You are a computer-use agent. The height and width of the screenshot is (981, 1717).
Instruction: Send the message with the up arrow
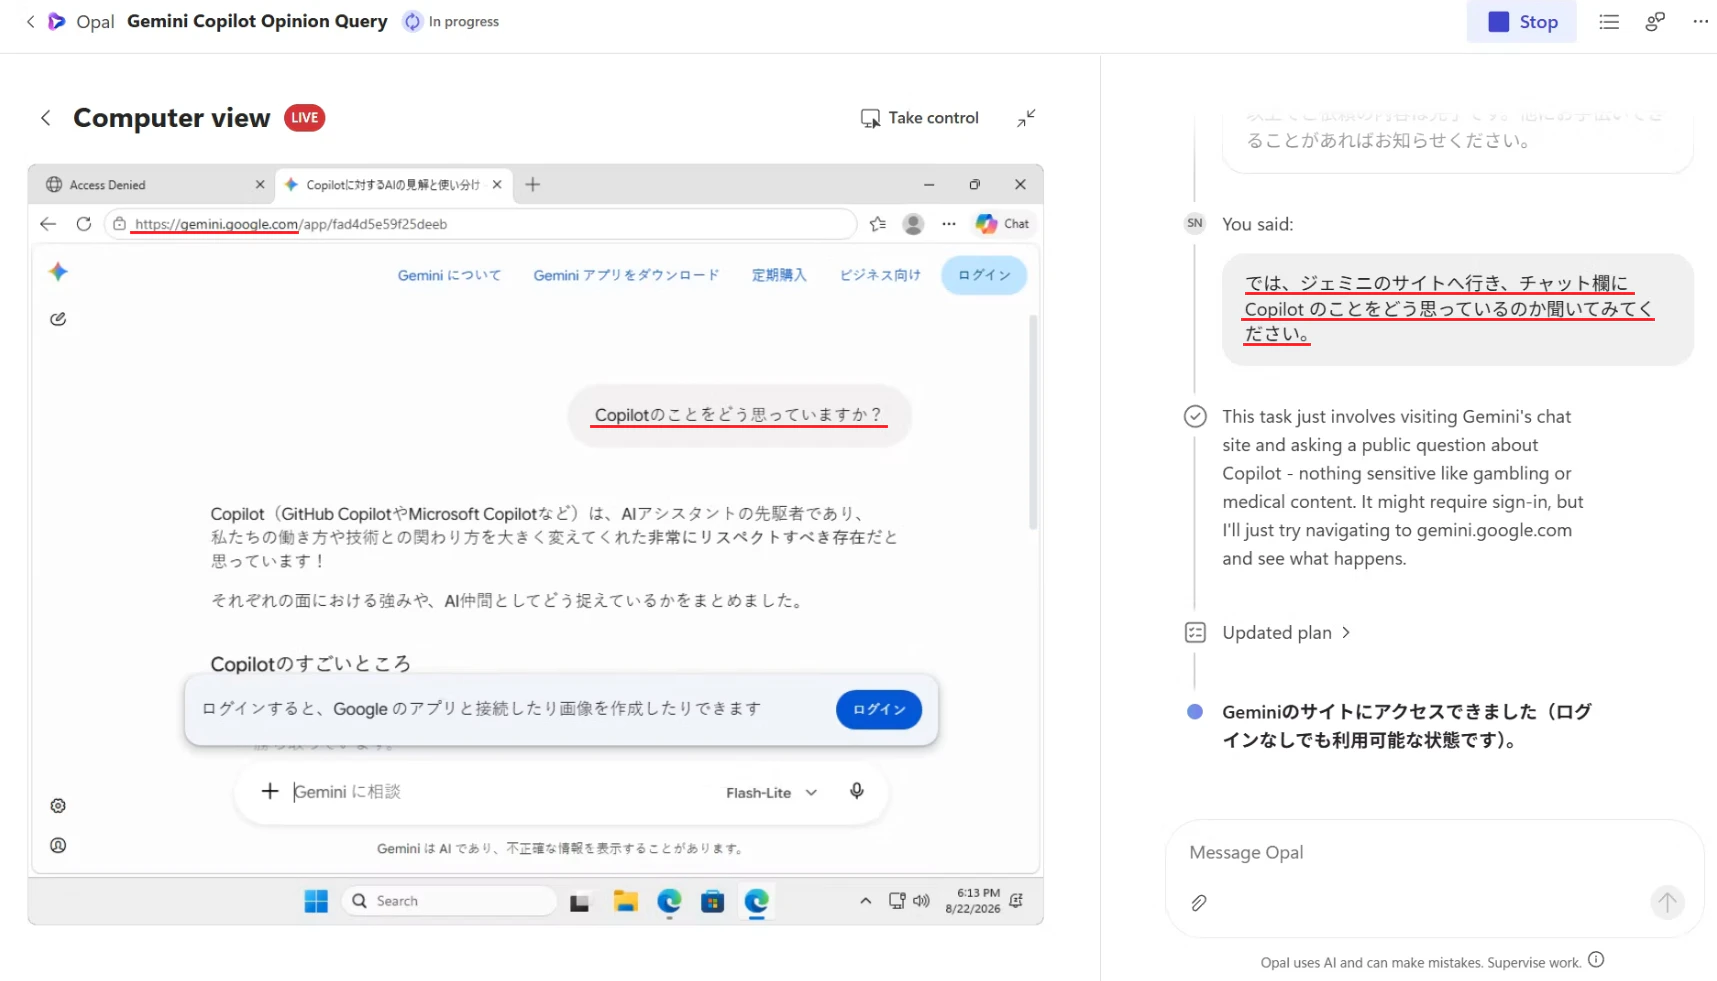[x=1667, y=903]
